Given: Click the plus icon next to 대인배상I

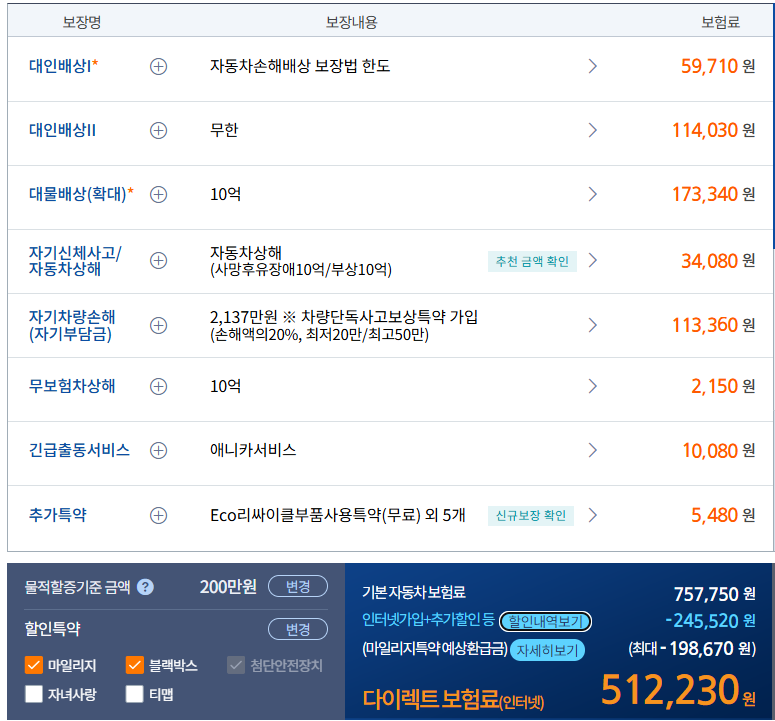Looking at the screenshot, I should (158, 66).
